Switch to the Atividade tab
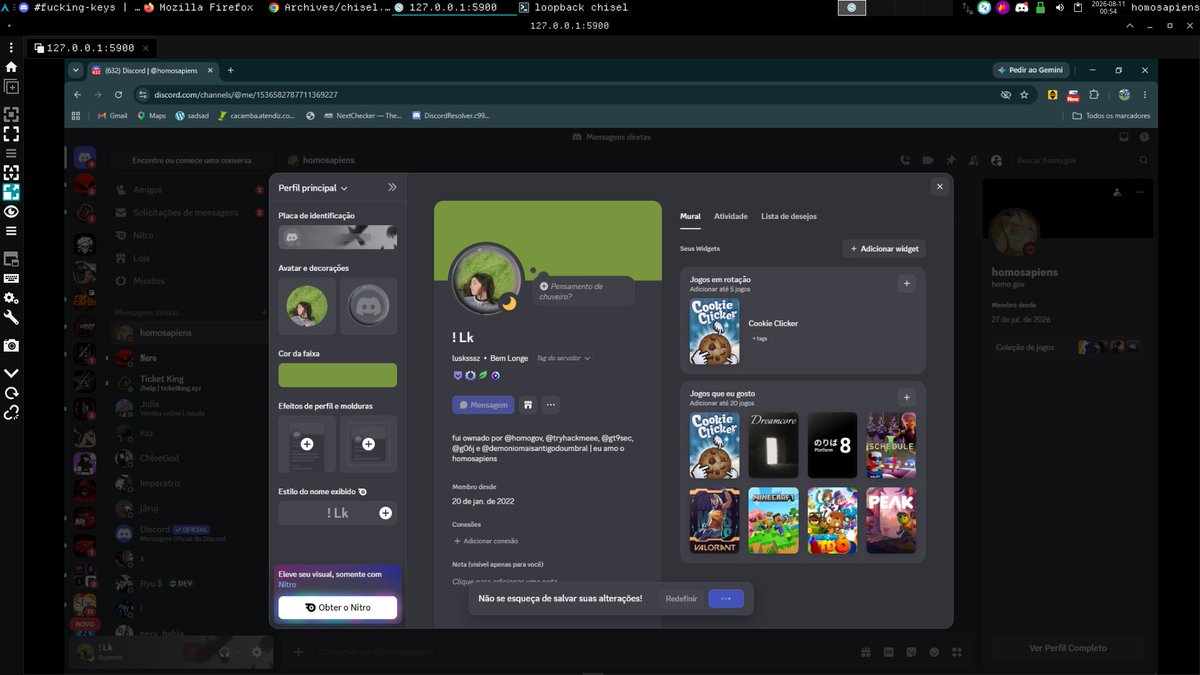This screenshot has height=675, width=1200. (x=731, y=216)
